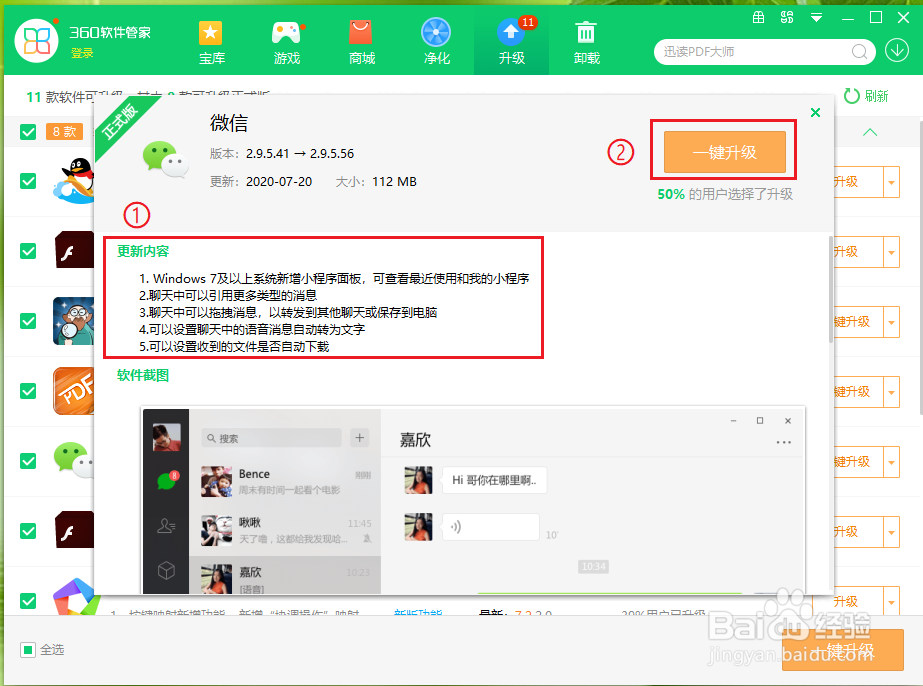Collapse the list with the up chevron
The image size is (923, 686).
click(870, 132)
